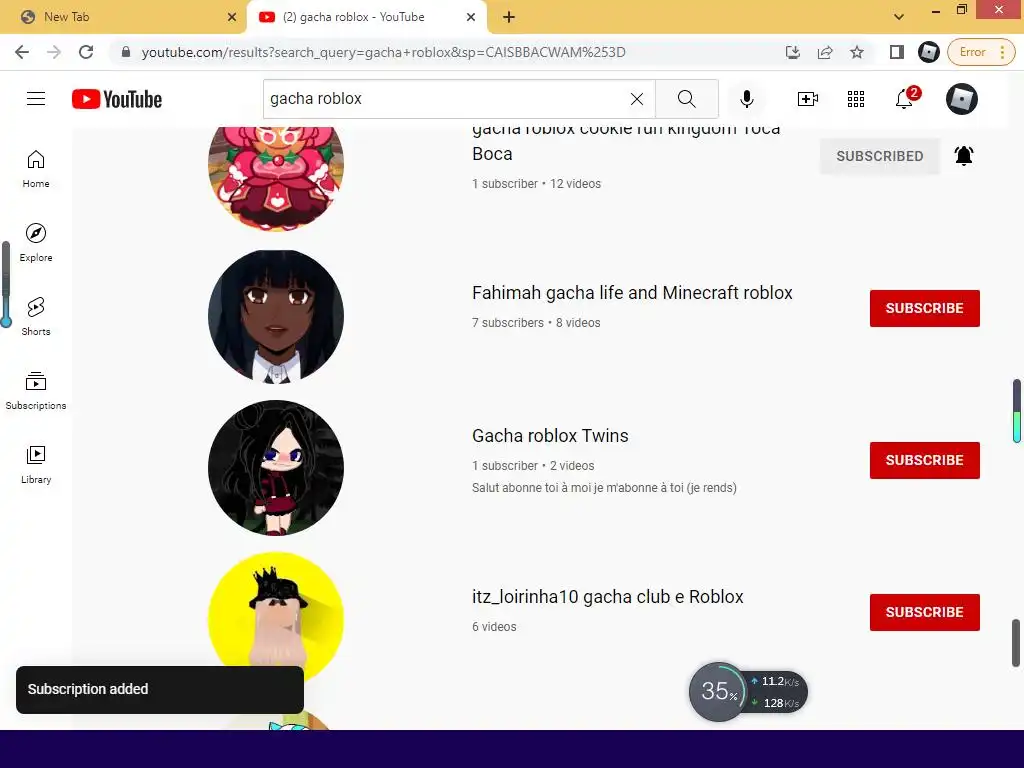Toggle the notification bell beside SUBSCRIBED
The height and width of the screenshot is (768, 1024).
[964, 155]
